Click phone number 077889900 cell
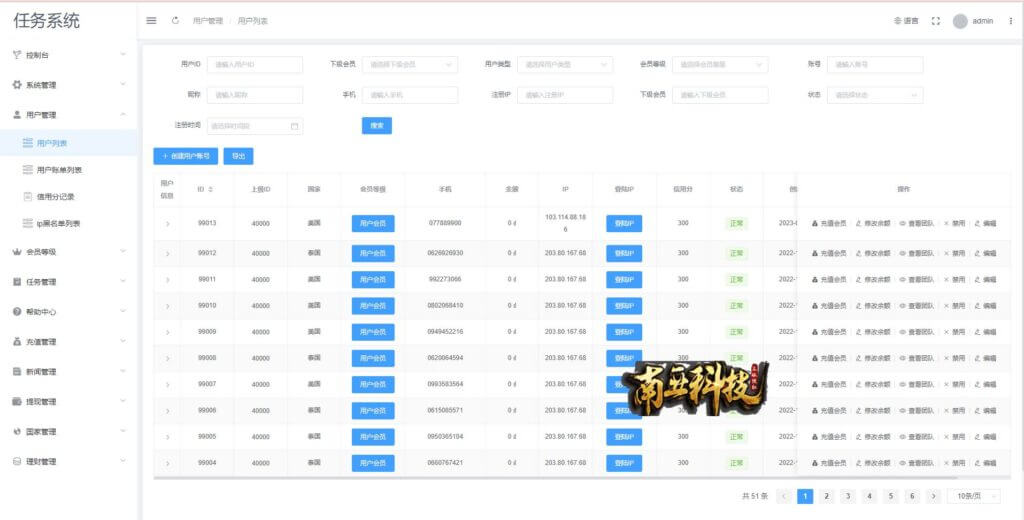 click(x=445, y=223)
